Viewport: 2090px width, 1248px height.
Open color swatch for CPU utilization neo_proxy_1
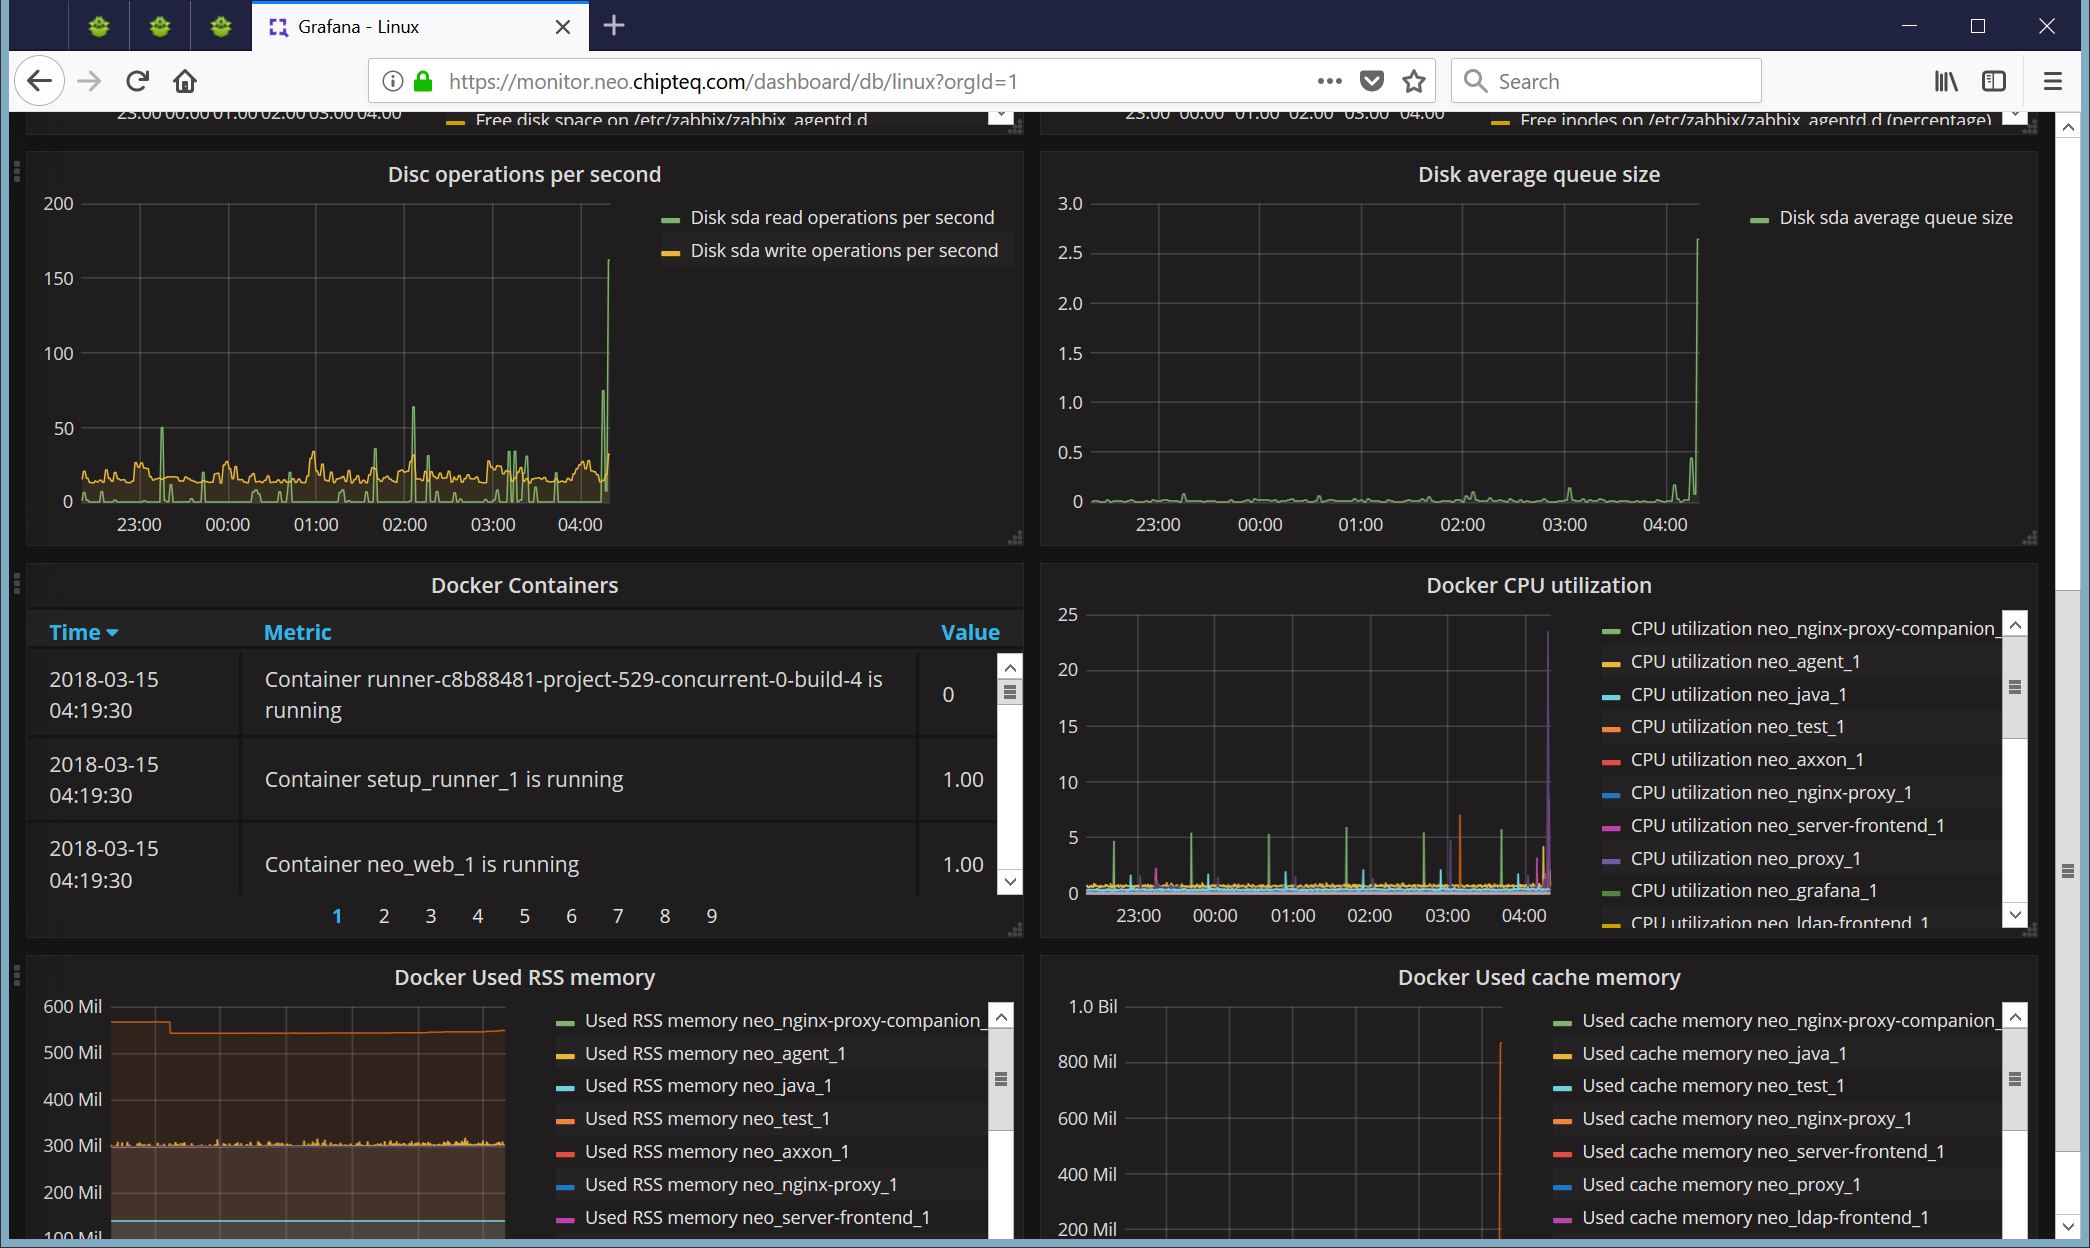1611,861
